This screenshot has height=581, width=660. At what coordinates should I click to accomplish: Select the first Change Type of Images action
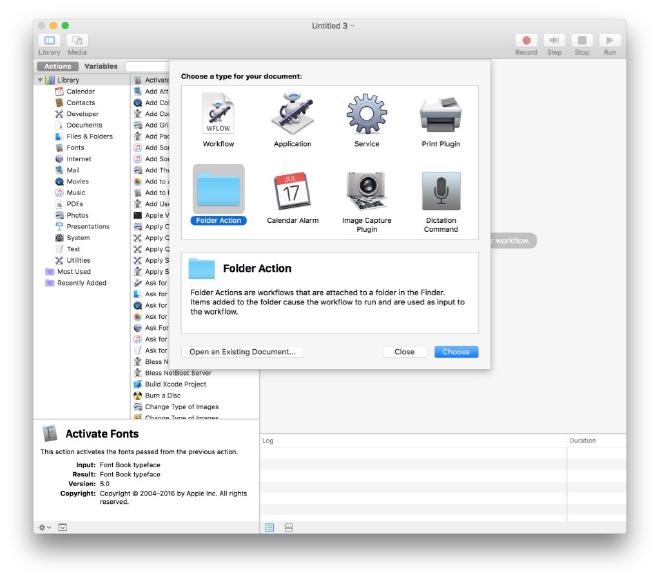181,407
